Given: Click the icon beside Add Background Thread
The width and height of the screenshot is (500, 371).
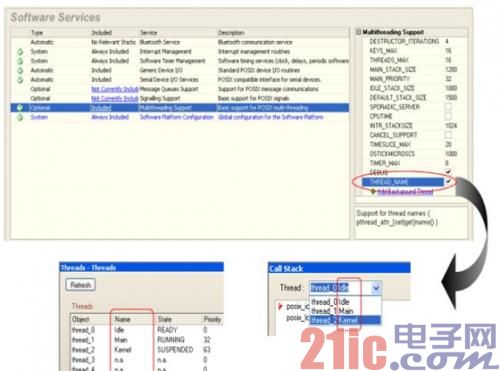Looking at the screenshot, I should (373, 191).
